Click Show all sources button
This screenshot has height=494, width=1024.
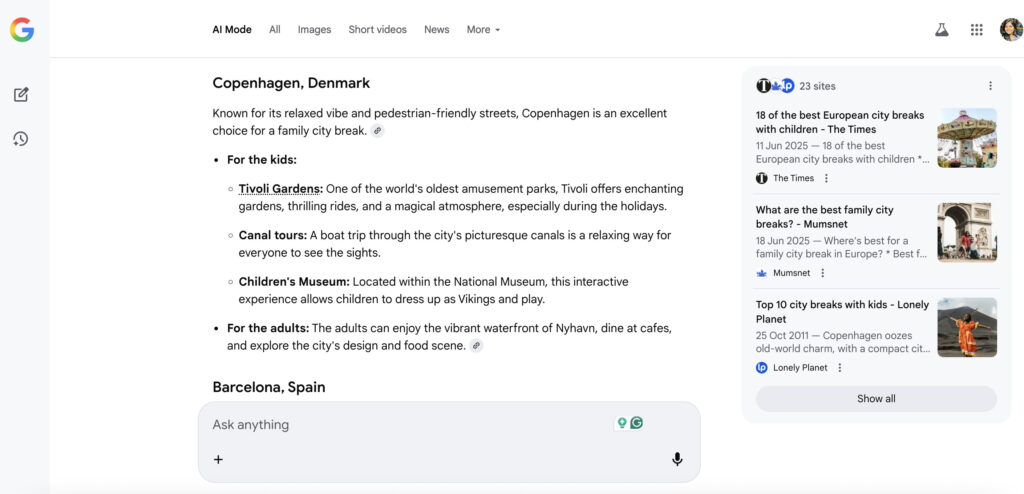pyautogui.click(x=876, y=399)
